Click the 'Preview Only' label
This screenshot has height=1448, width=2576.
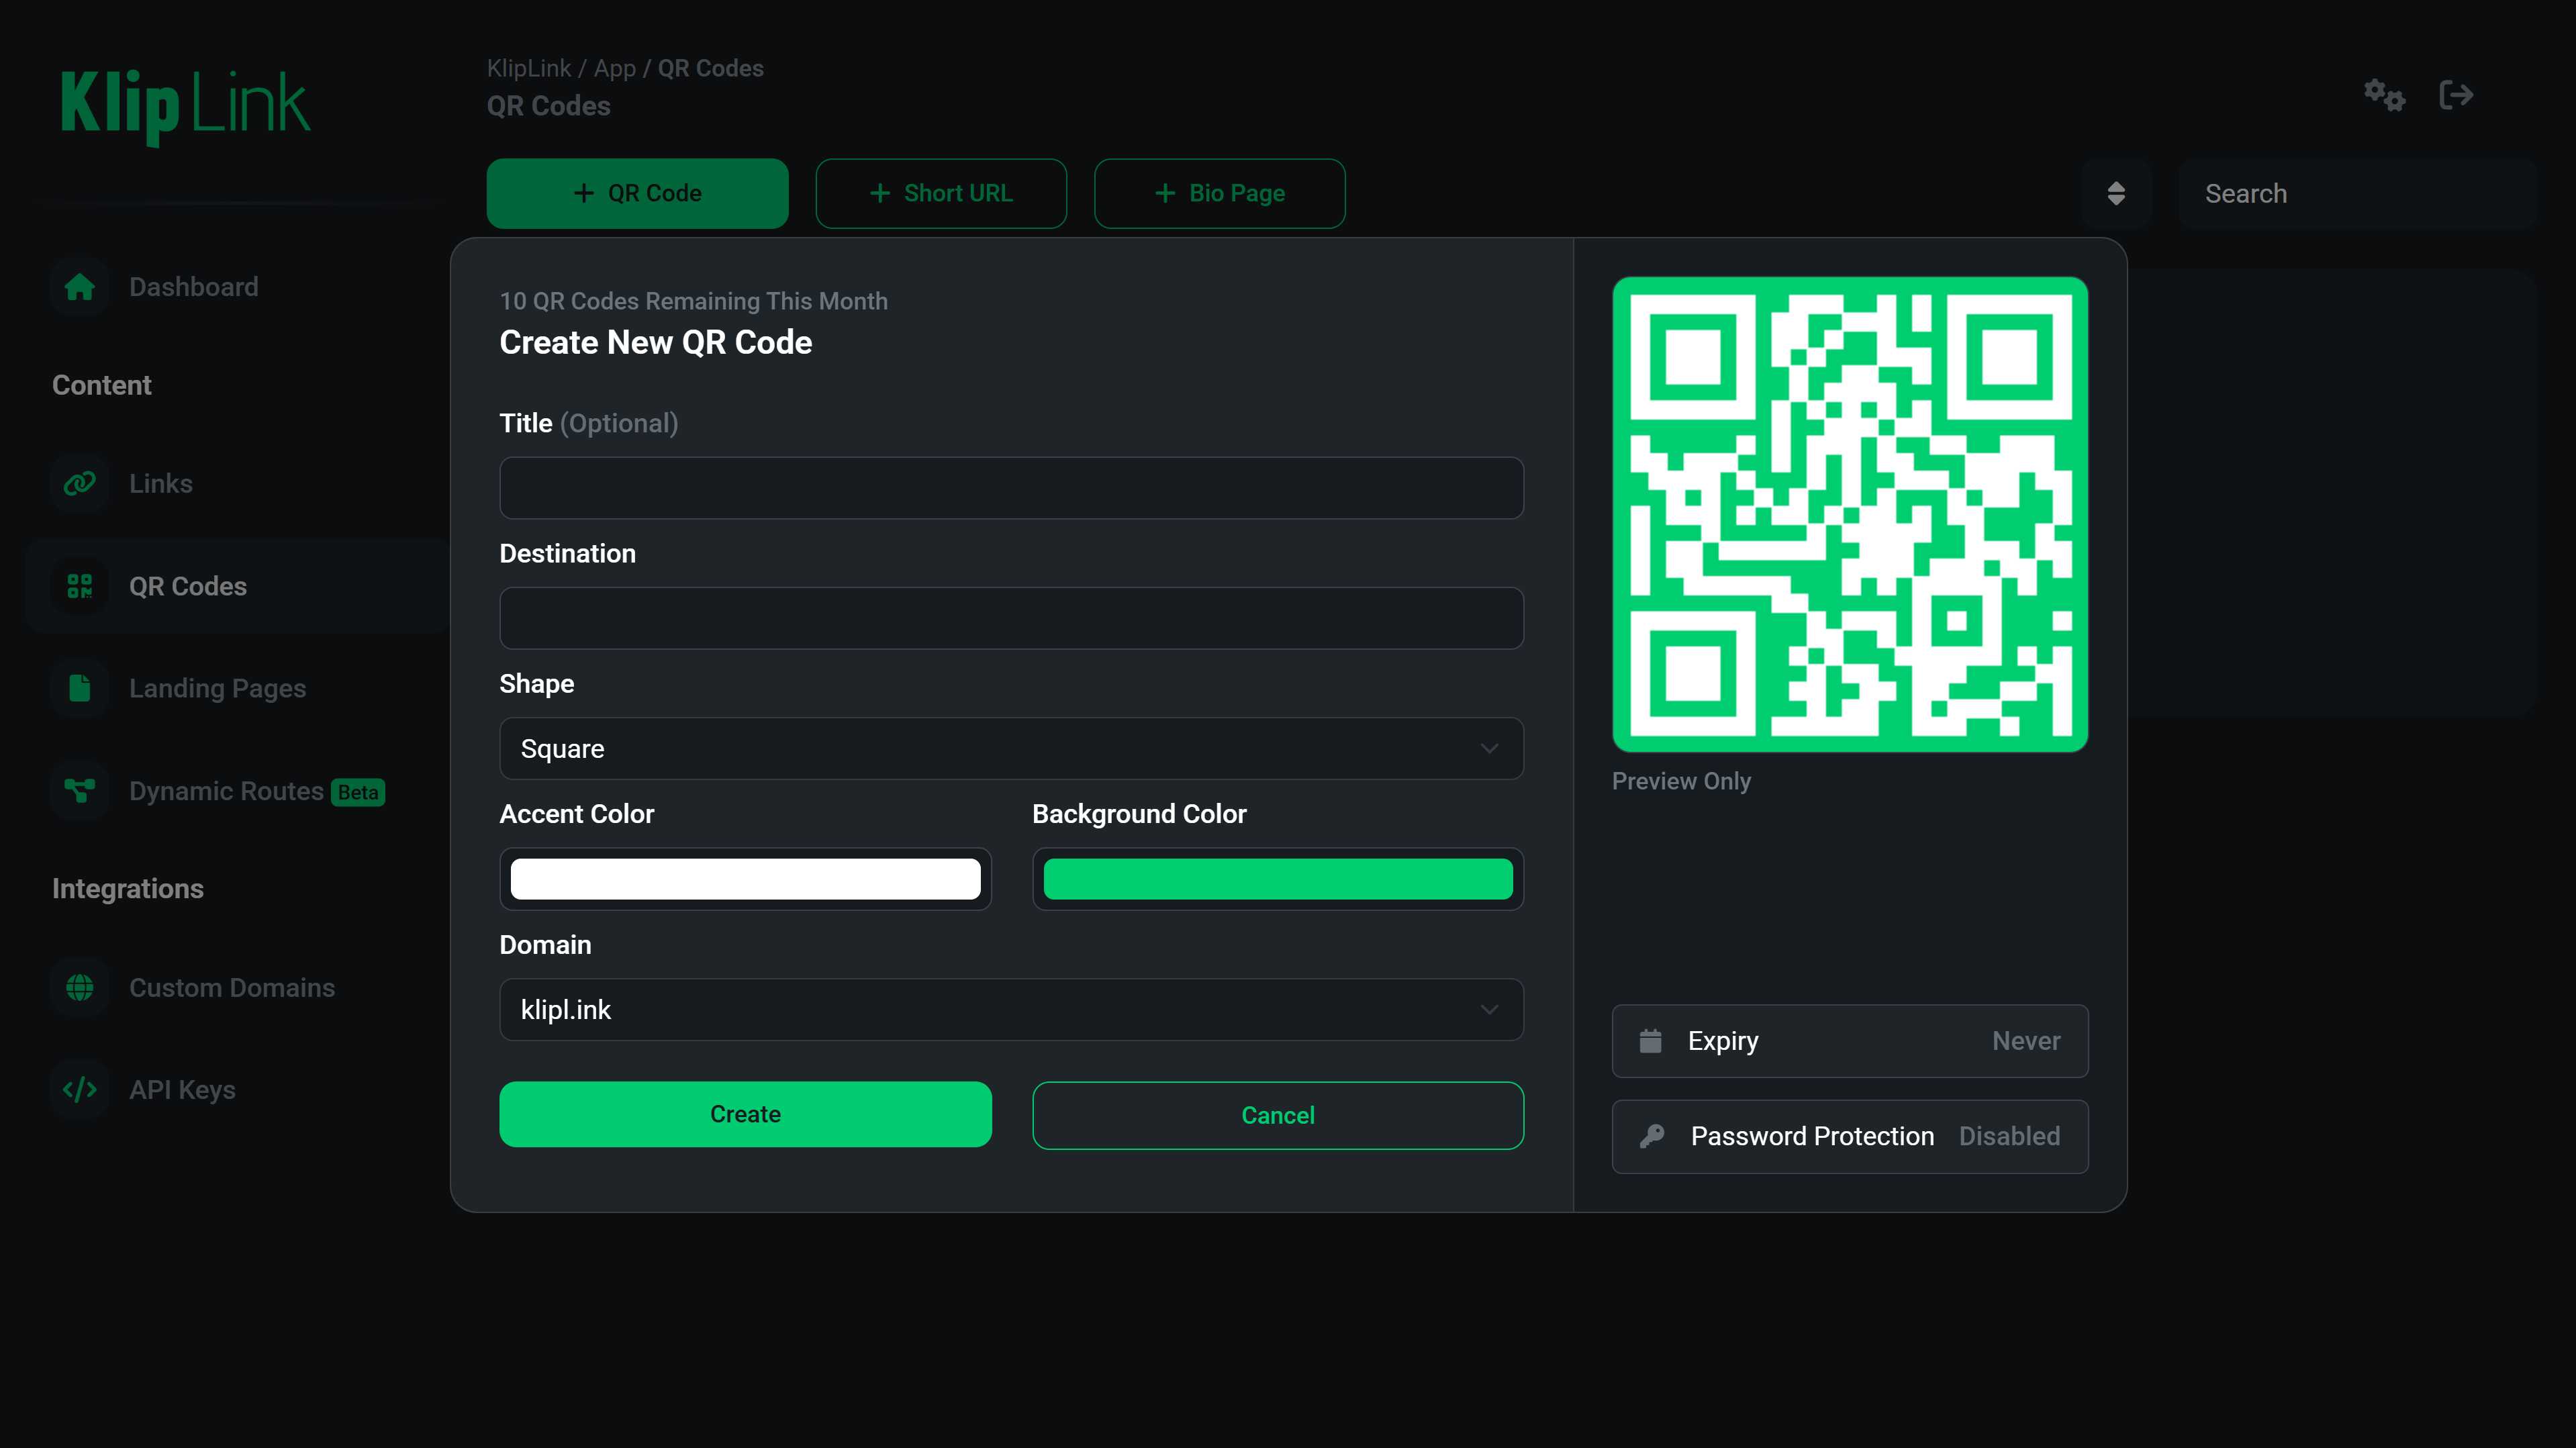tap(1681, 781)
